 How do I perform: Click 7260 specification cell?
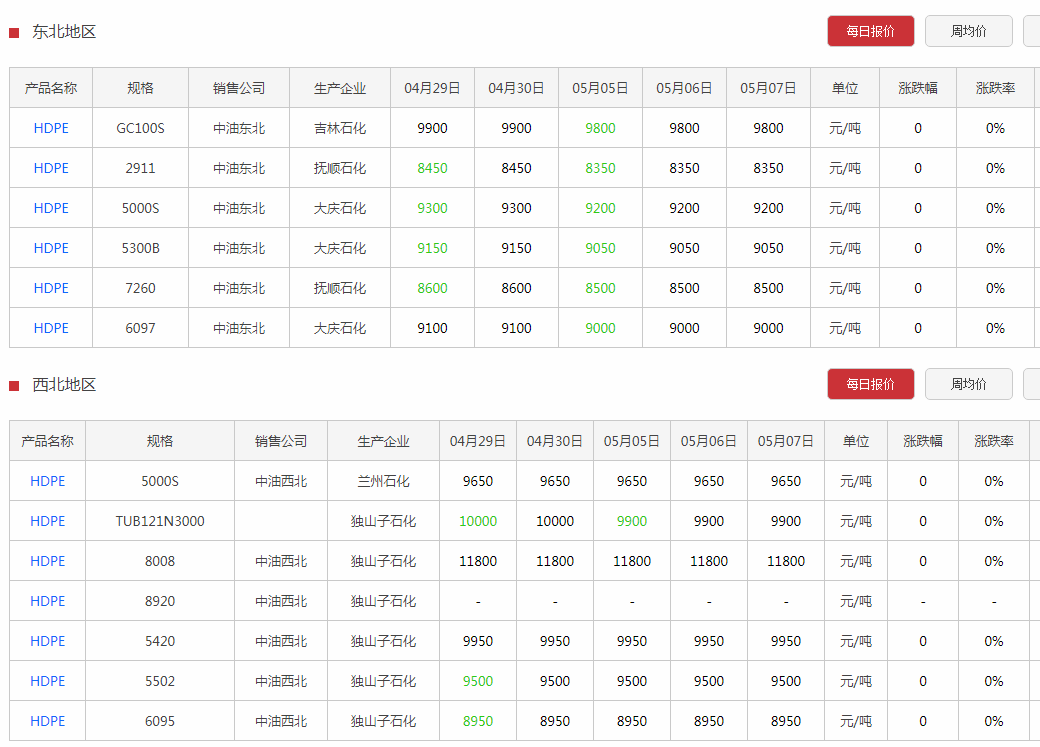[141, 288]
